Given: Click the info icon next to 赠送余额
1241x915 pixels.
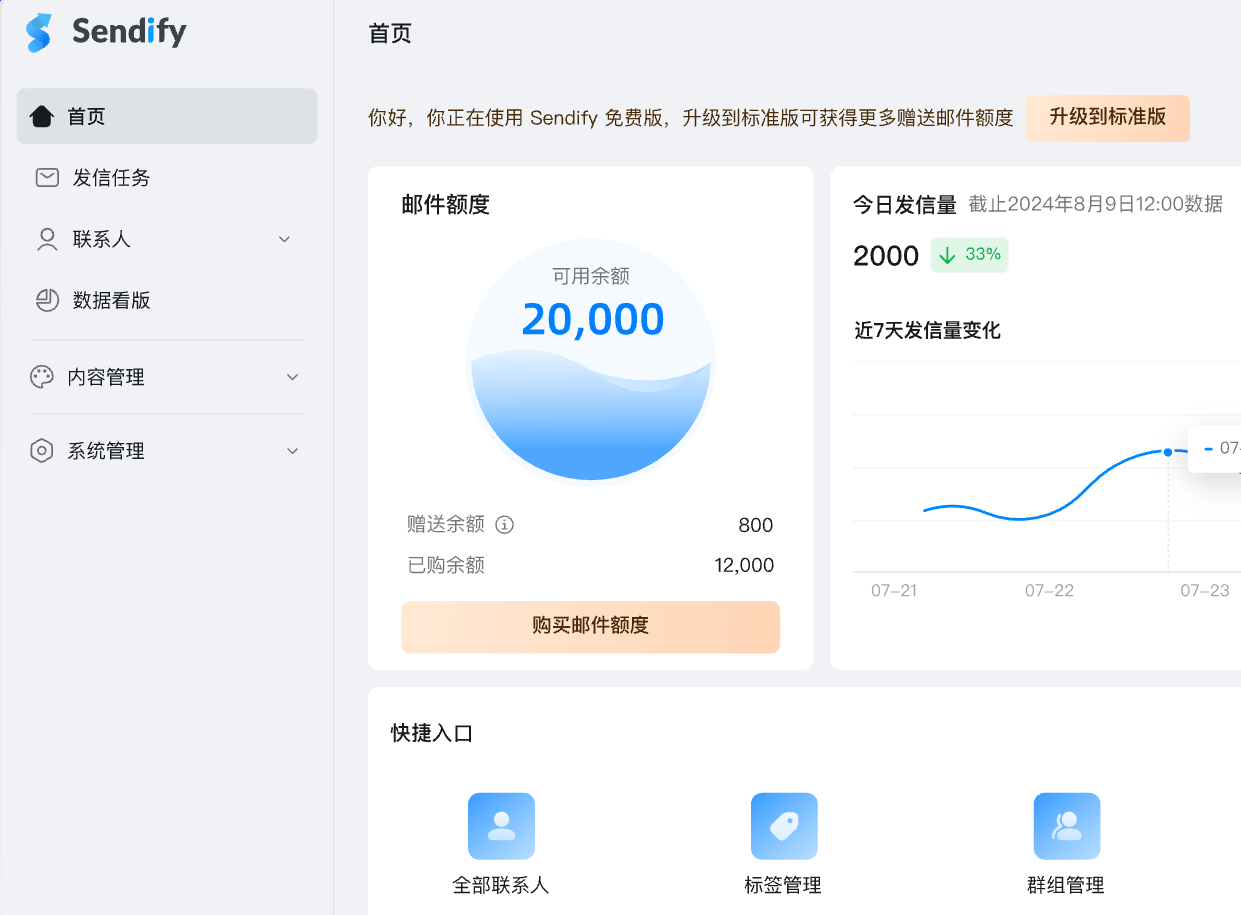Looking at the screenshot, I should pyautogui.click(x=505, y=525).
